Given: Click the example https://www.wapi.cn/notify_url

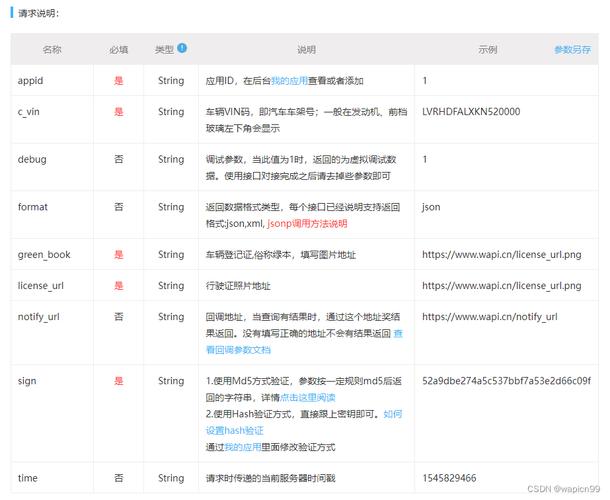Looking at the screenshot, I should coord(490,317).
